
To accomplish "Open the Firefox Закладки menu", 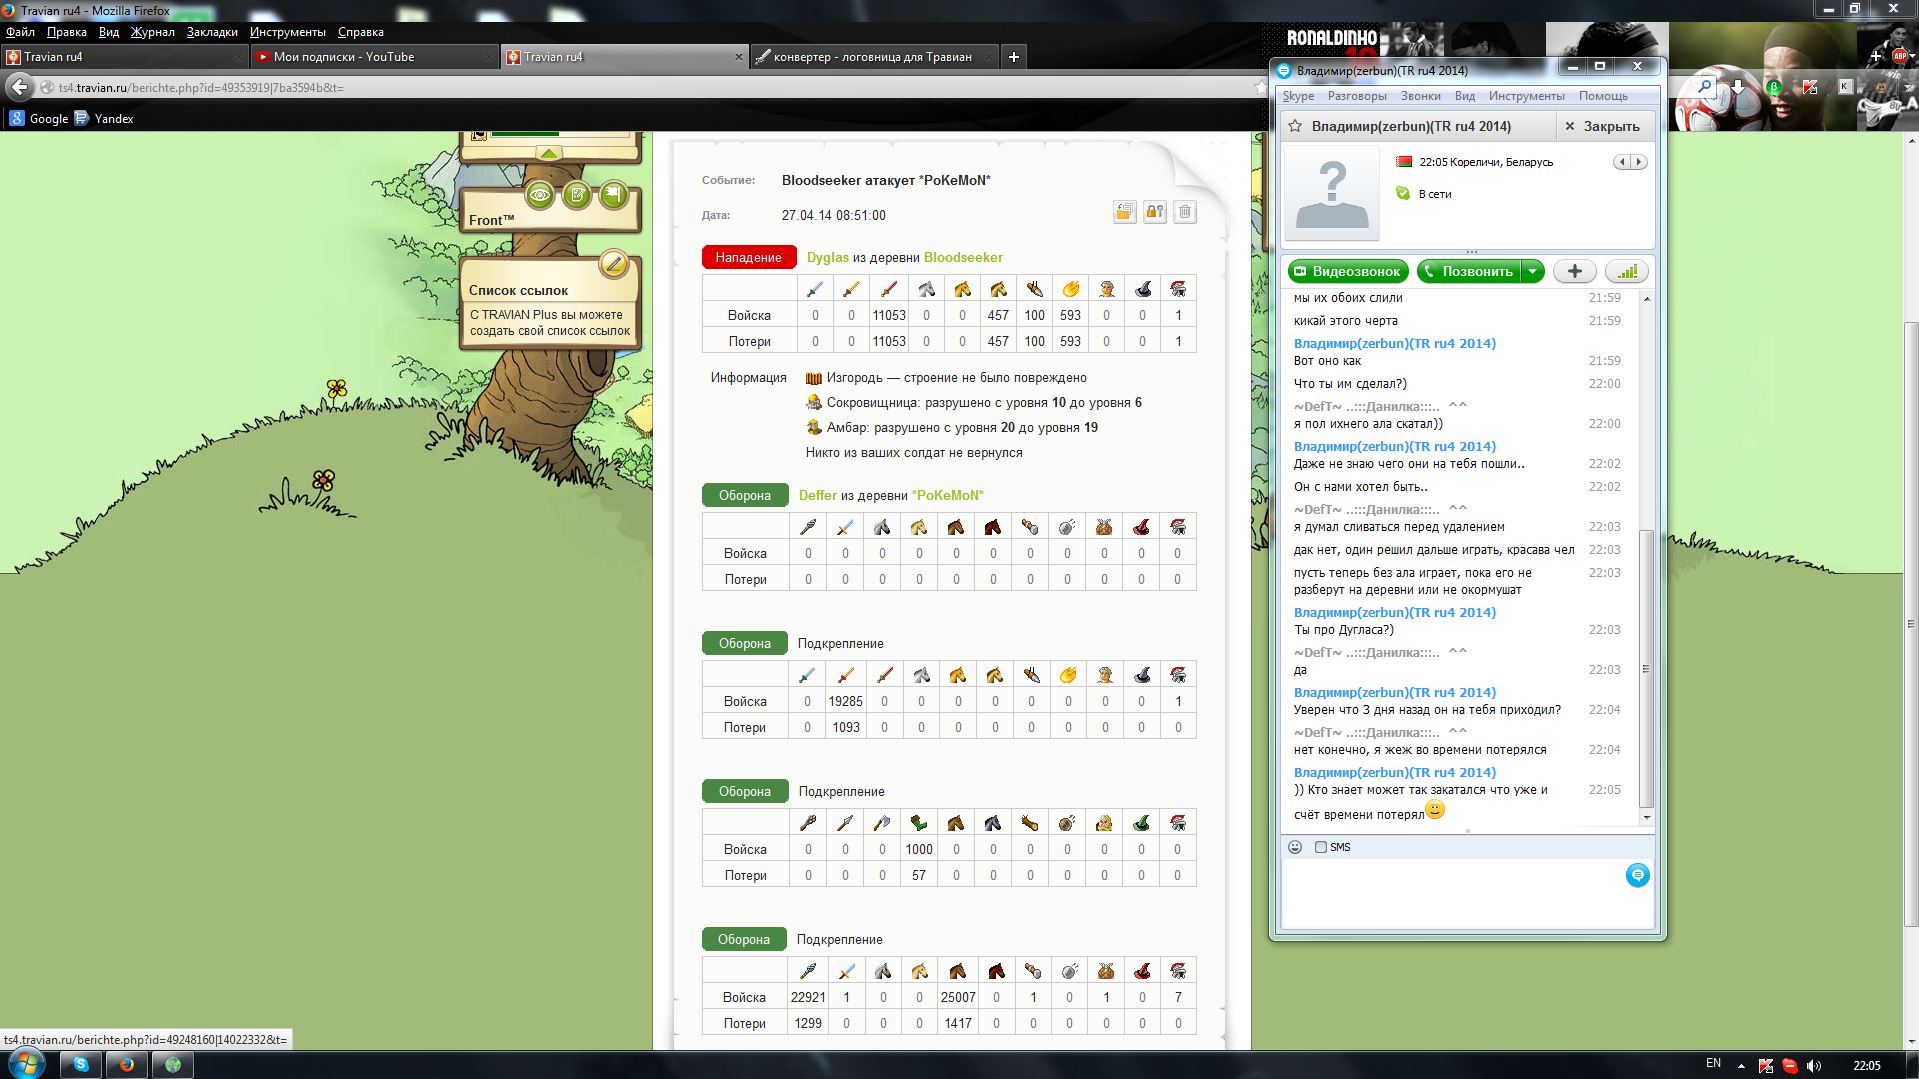I will point(212,32).
